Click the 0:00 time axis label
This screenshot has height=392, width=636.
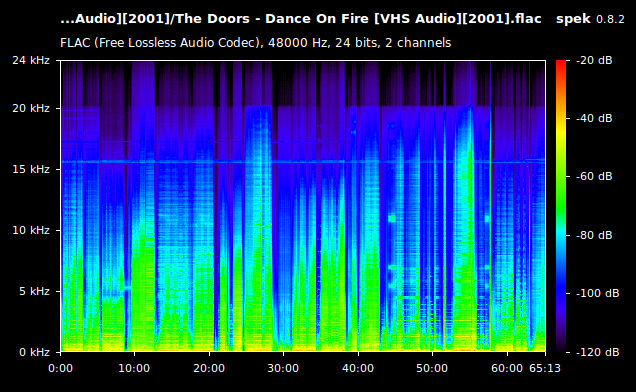click(60, 368)
